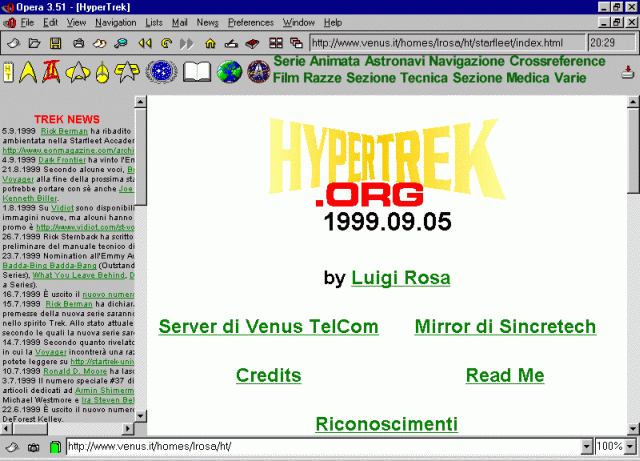Open the Dark Frontier news link
The height and width of the screenshot is (461, 640).
[x=62, y=160]
